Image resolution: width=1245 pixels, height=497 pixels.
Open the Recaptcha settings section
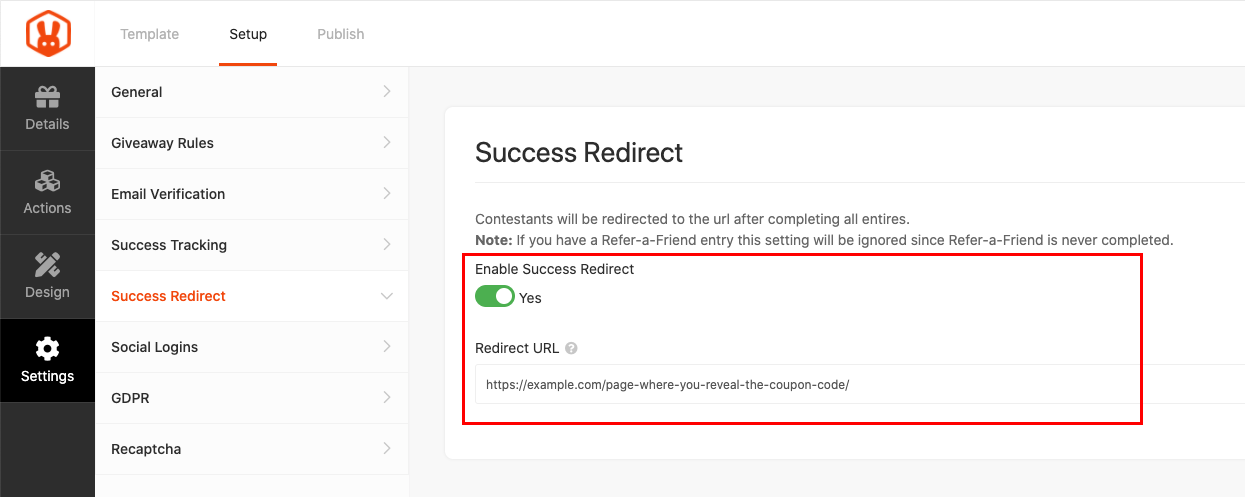pyautogui.click(x=146, y=449)
